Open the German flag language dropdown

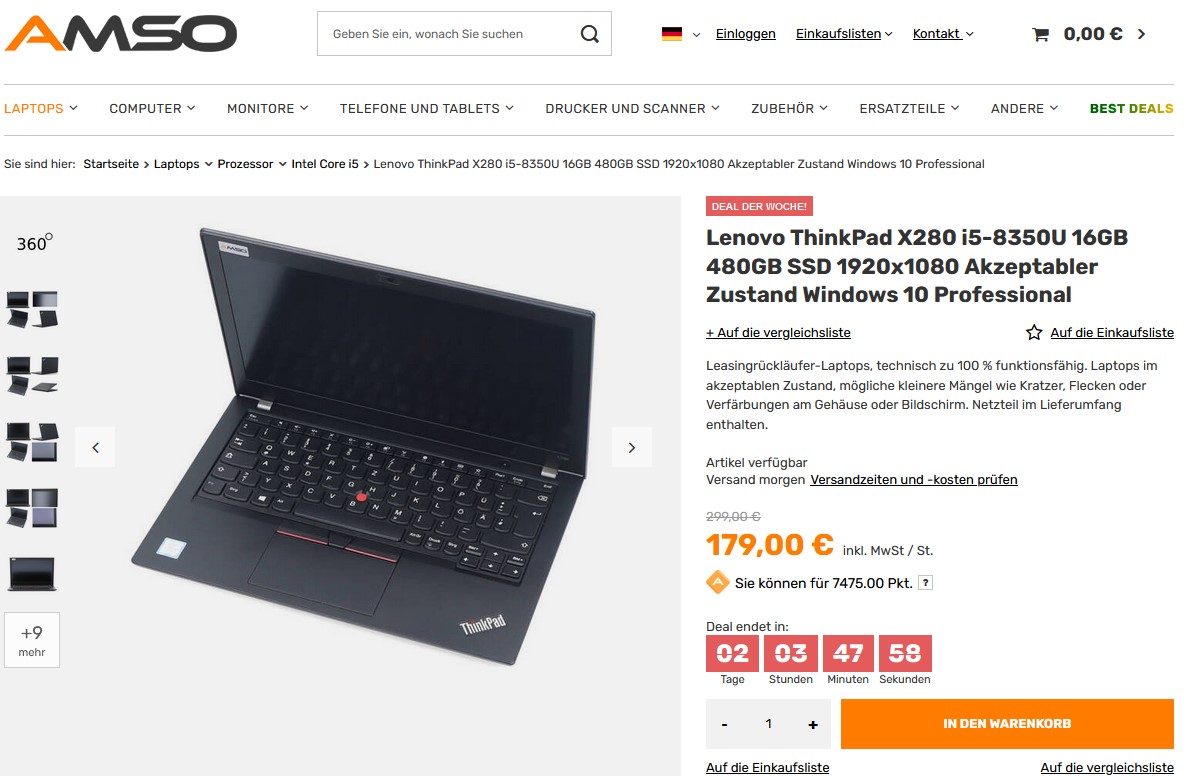(x=681, y=34)
